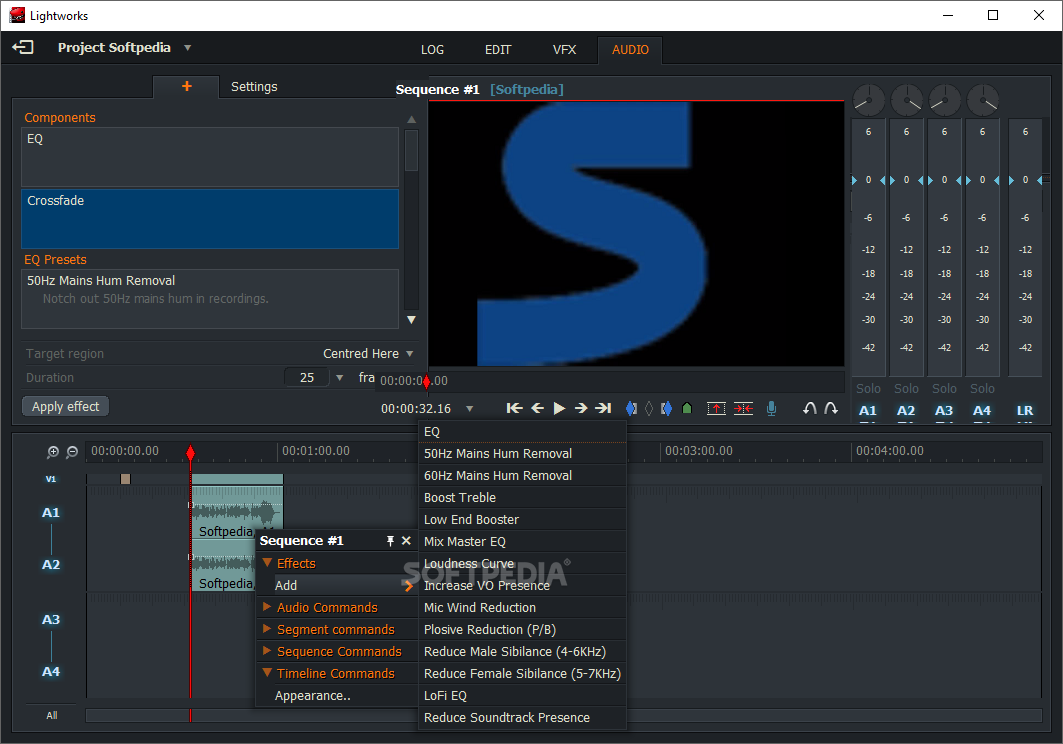Click the voice-over microphone icon
This screenshot has height=744, width=1063.
pos(771,408)
